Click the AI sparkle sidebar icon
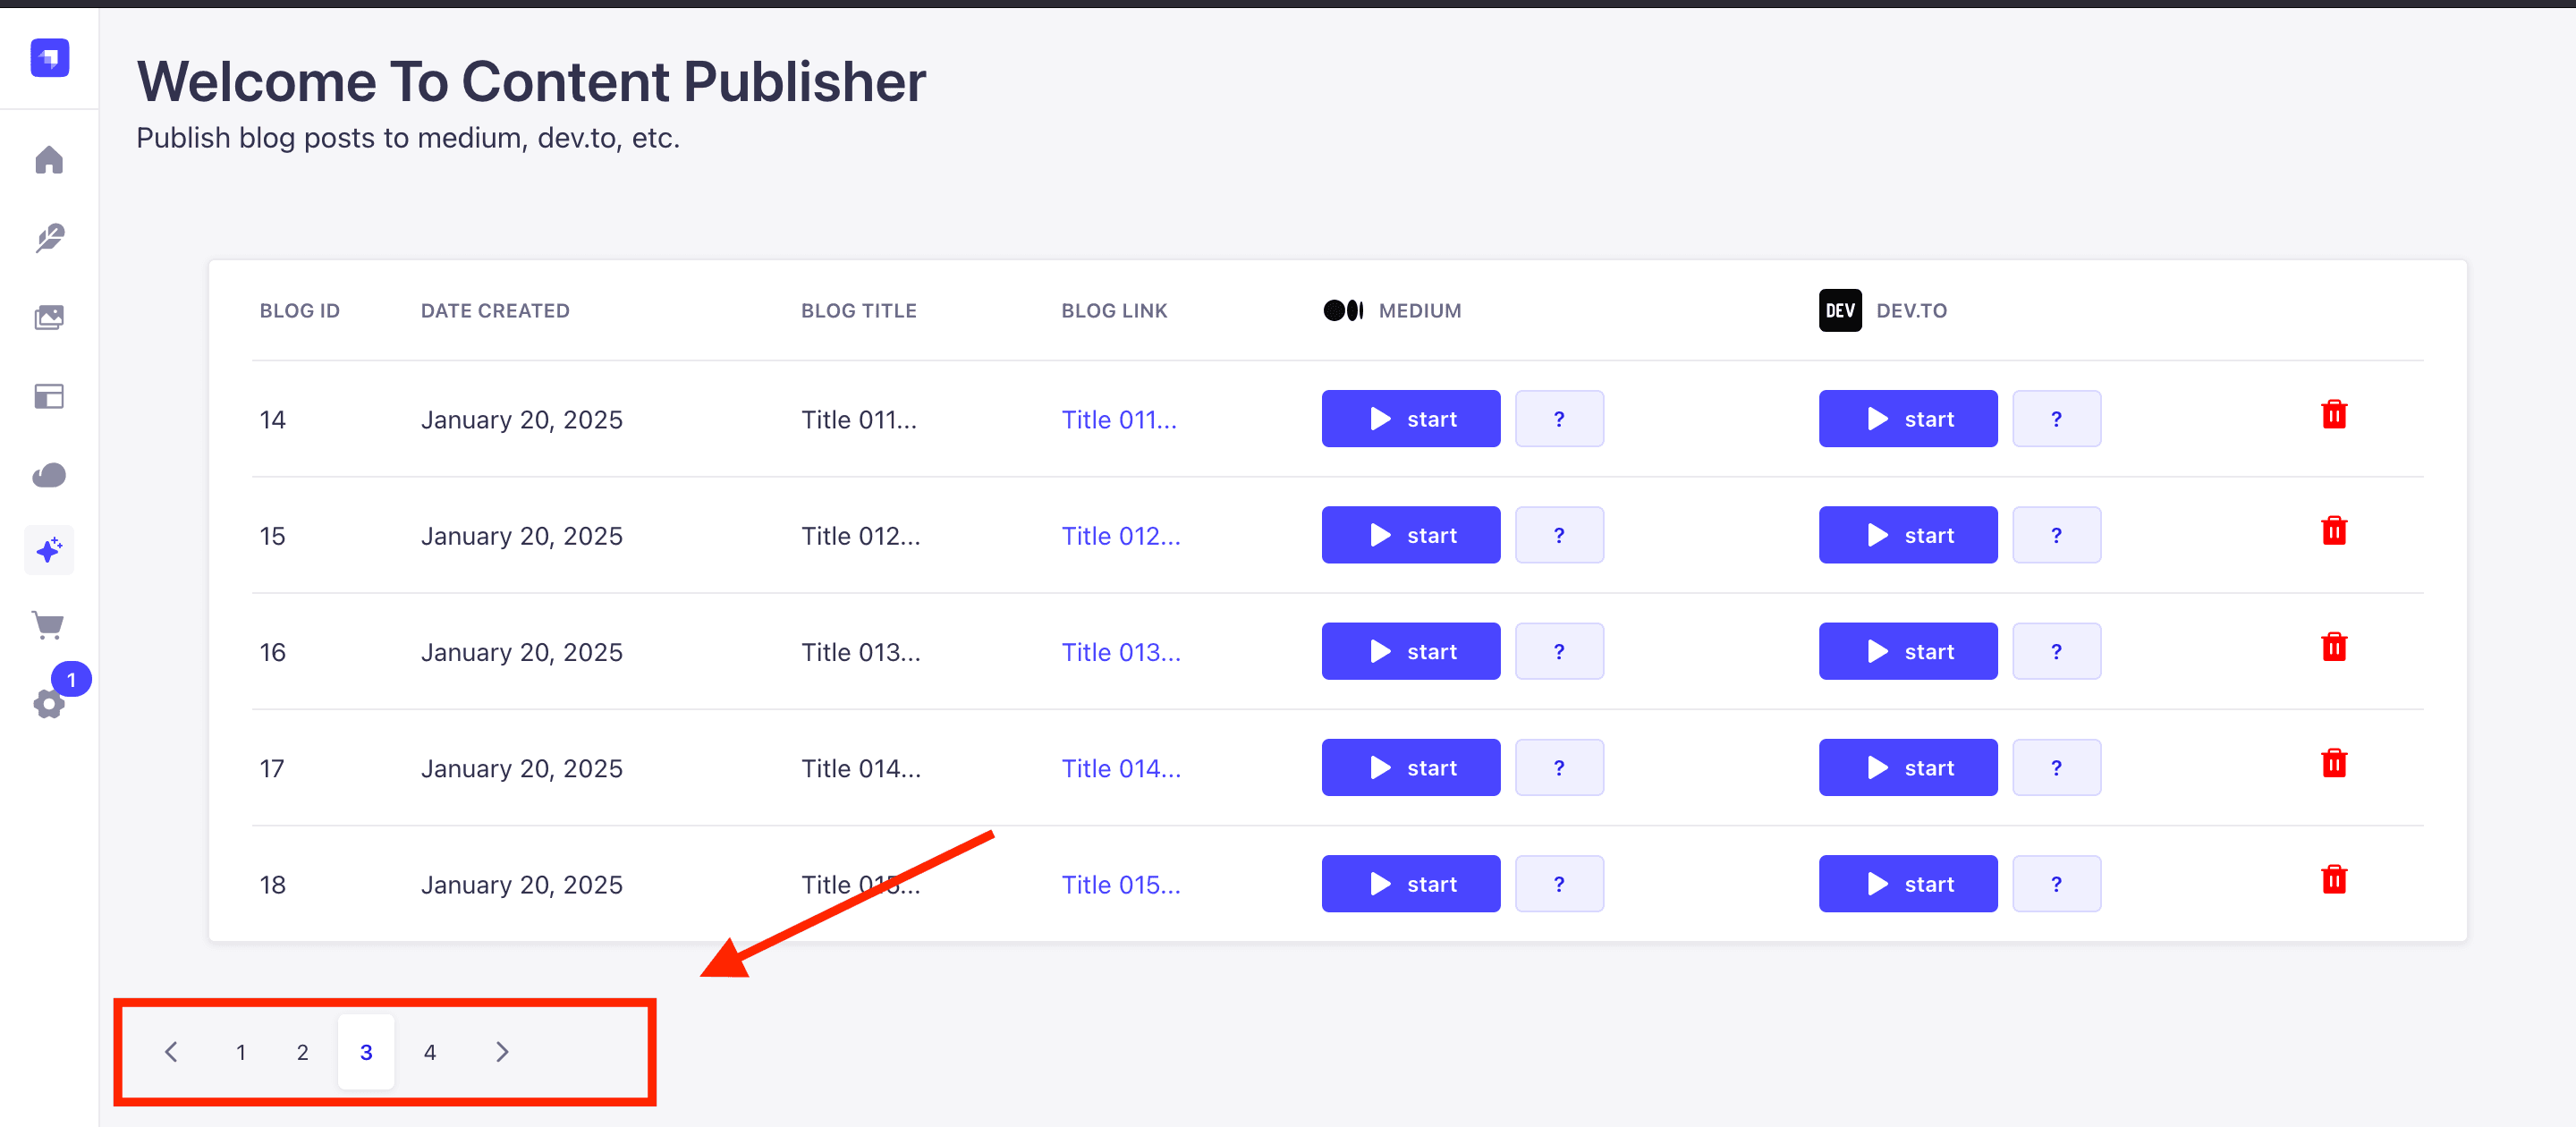 tap(49, 550)
